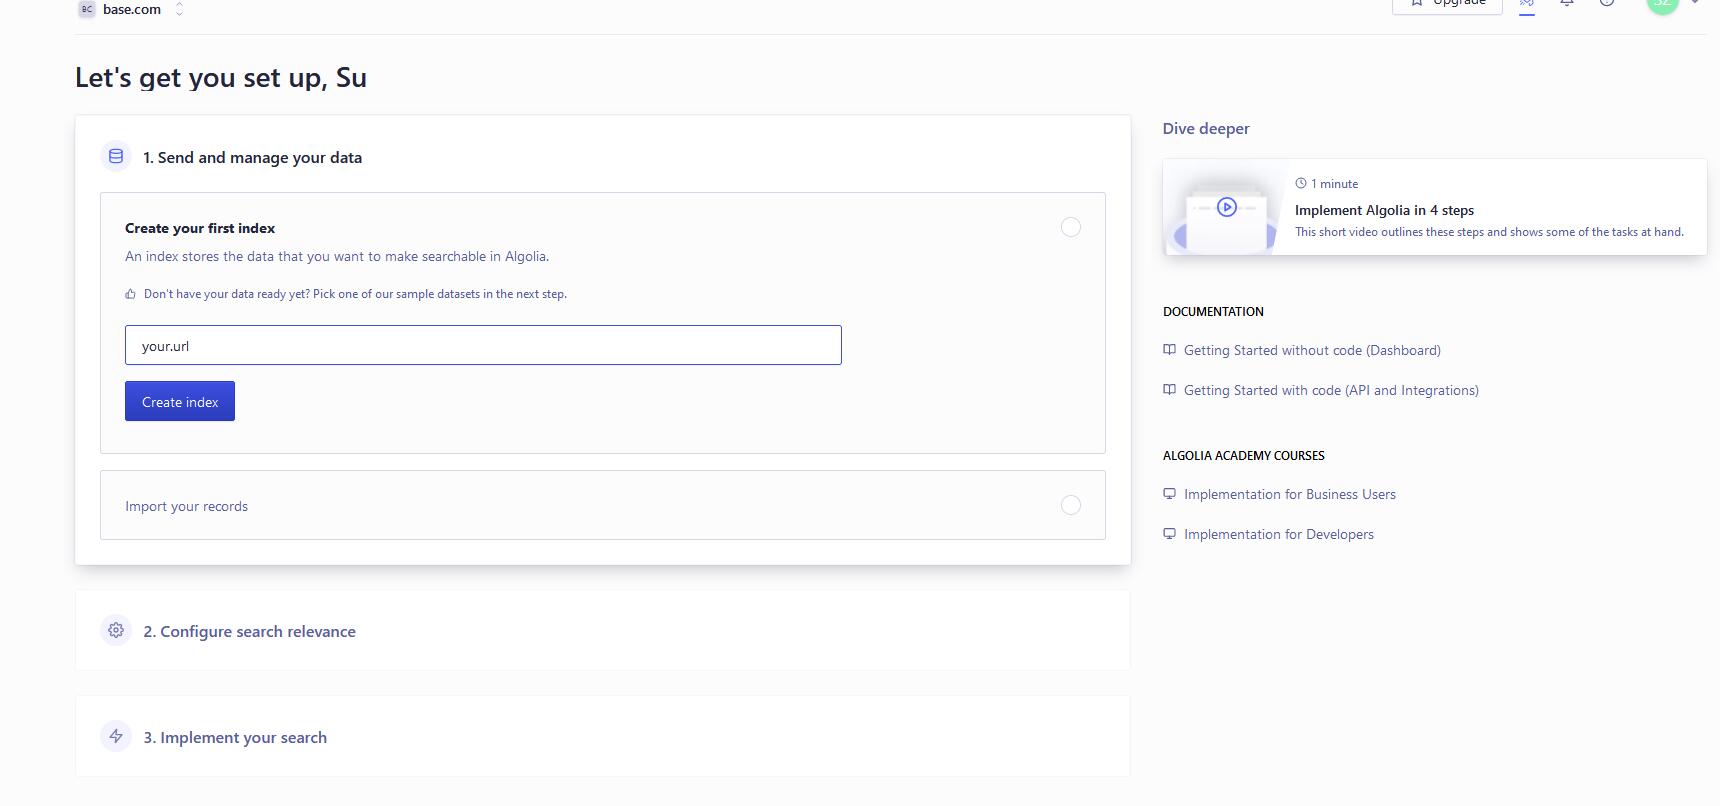This screenshot has width=1720, height=806.
Task: Toggle the Create your first index completion circle
Action: click(x=1071, y=227)
